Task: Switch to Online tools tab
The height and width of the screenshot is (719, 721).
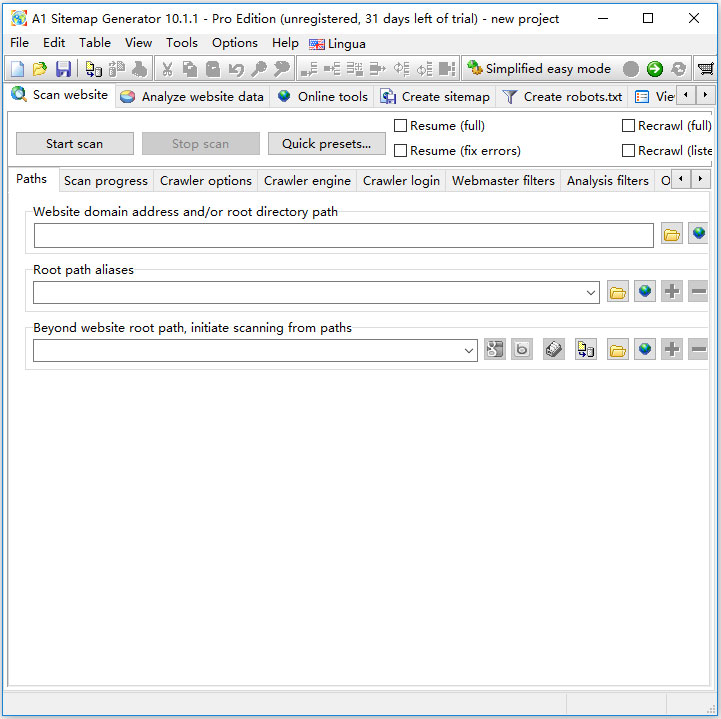Action: tap(322, 97)
